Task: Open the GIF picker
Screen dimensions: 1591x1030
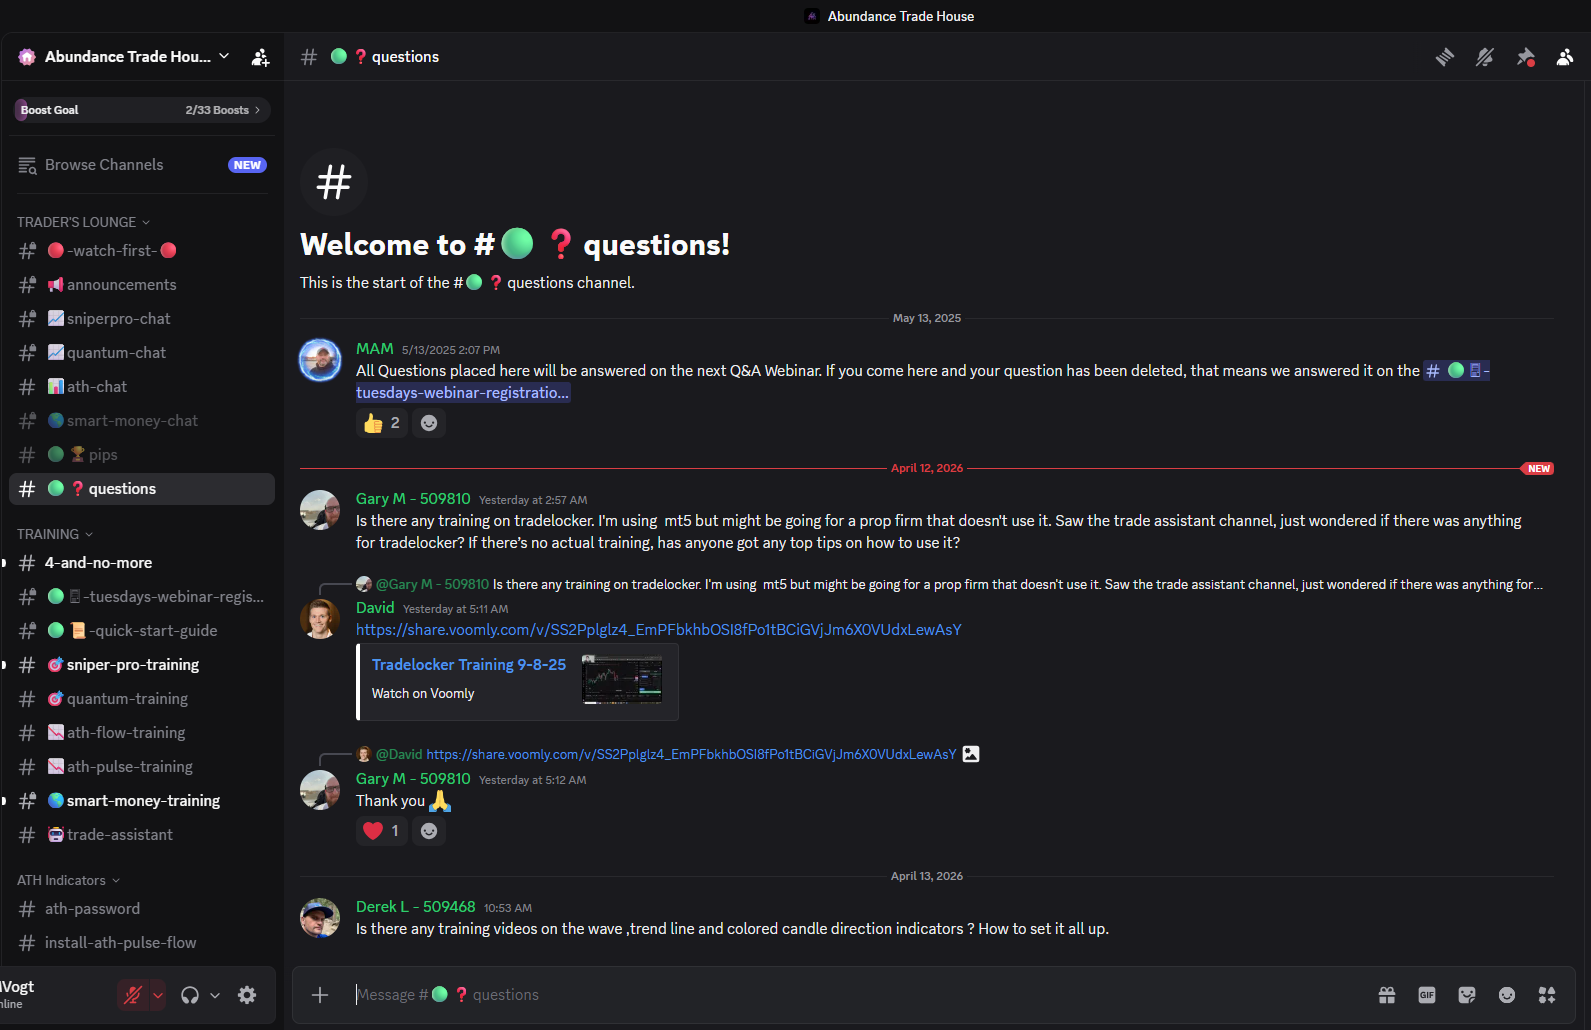Action: [x=1427, y=994]
